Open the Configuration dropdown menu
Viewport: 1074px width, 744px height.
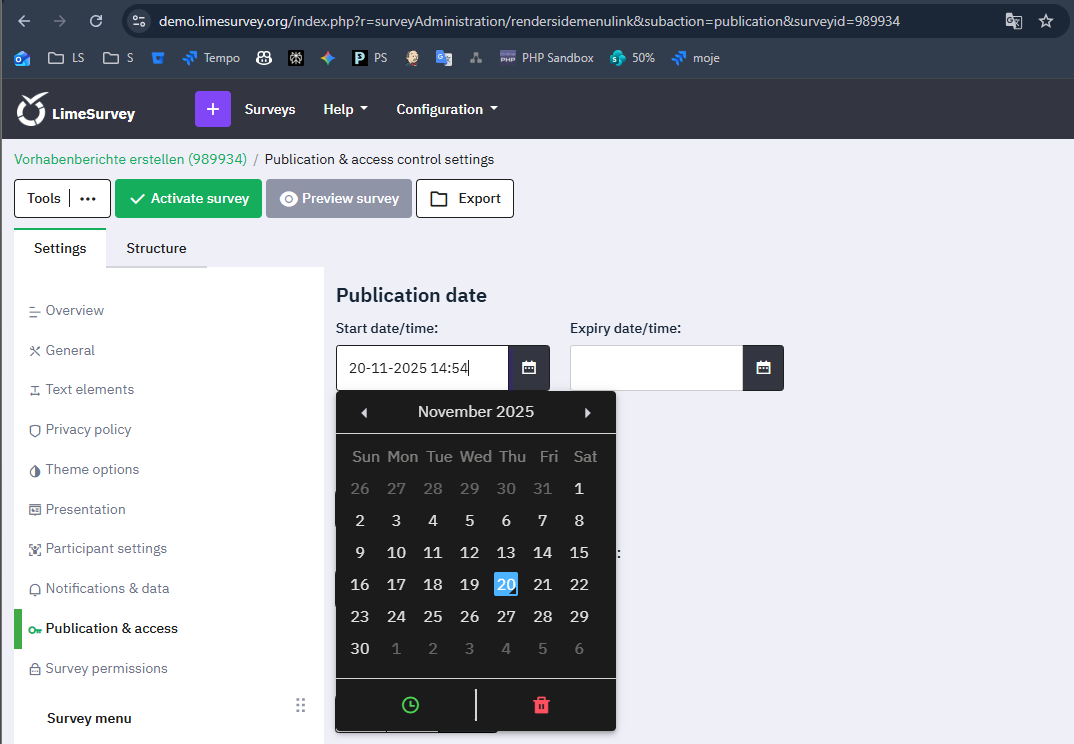(x=446, y=109)
